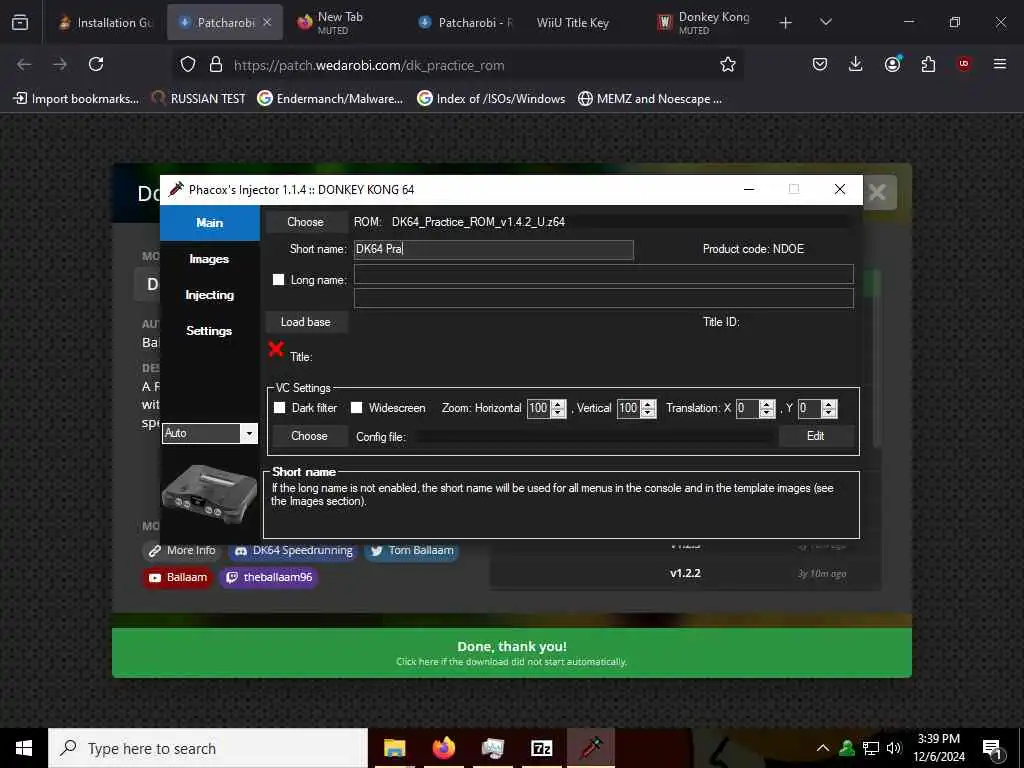Open the Main section in Phacox's Injector

pyautogui.click(x=210, y=223)
